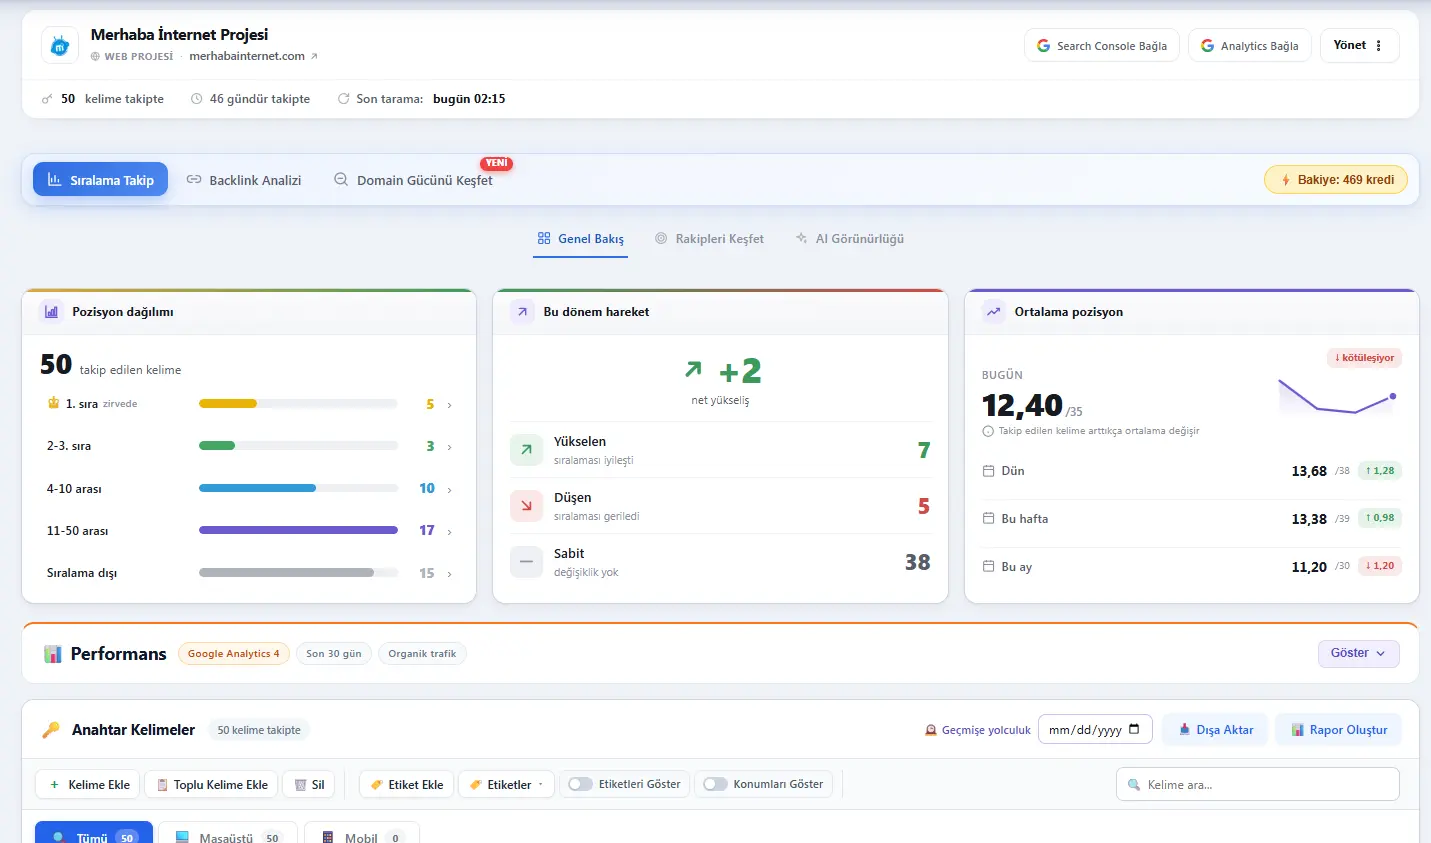
Task: Expand the 1. sıra row chevron
Action: click(450, 405)
